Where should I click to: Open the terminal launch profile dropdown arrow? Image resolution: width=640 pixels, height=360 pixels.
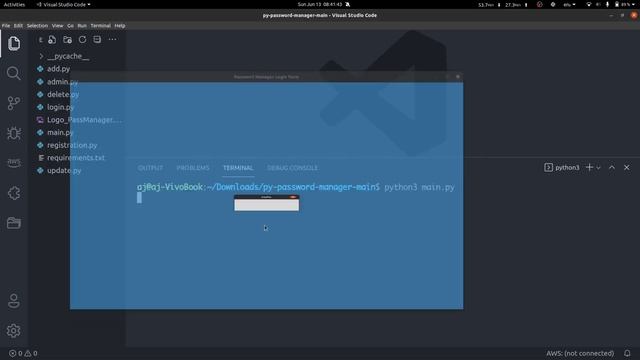598,168
